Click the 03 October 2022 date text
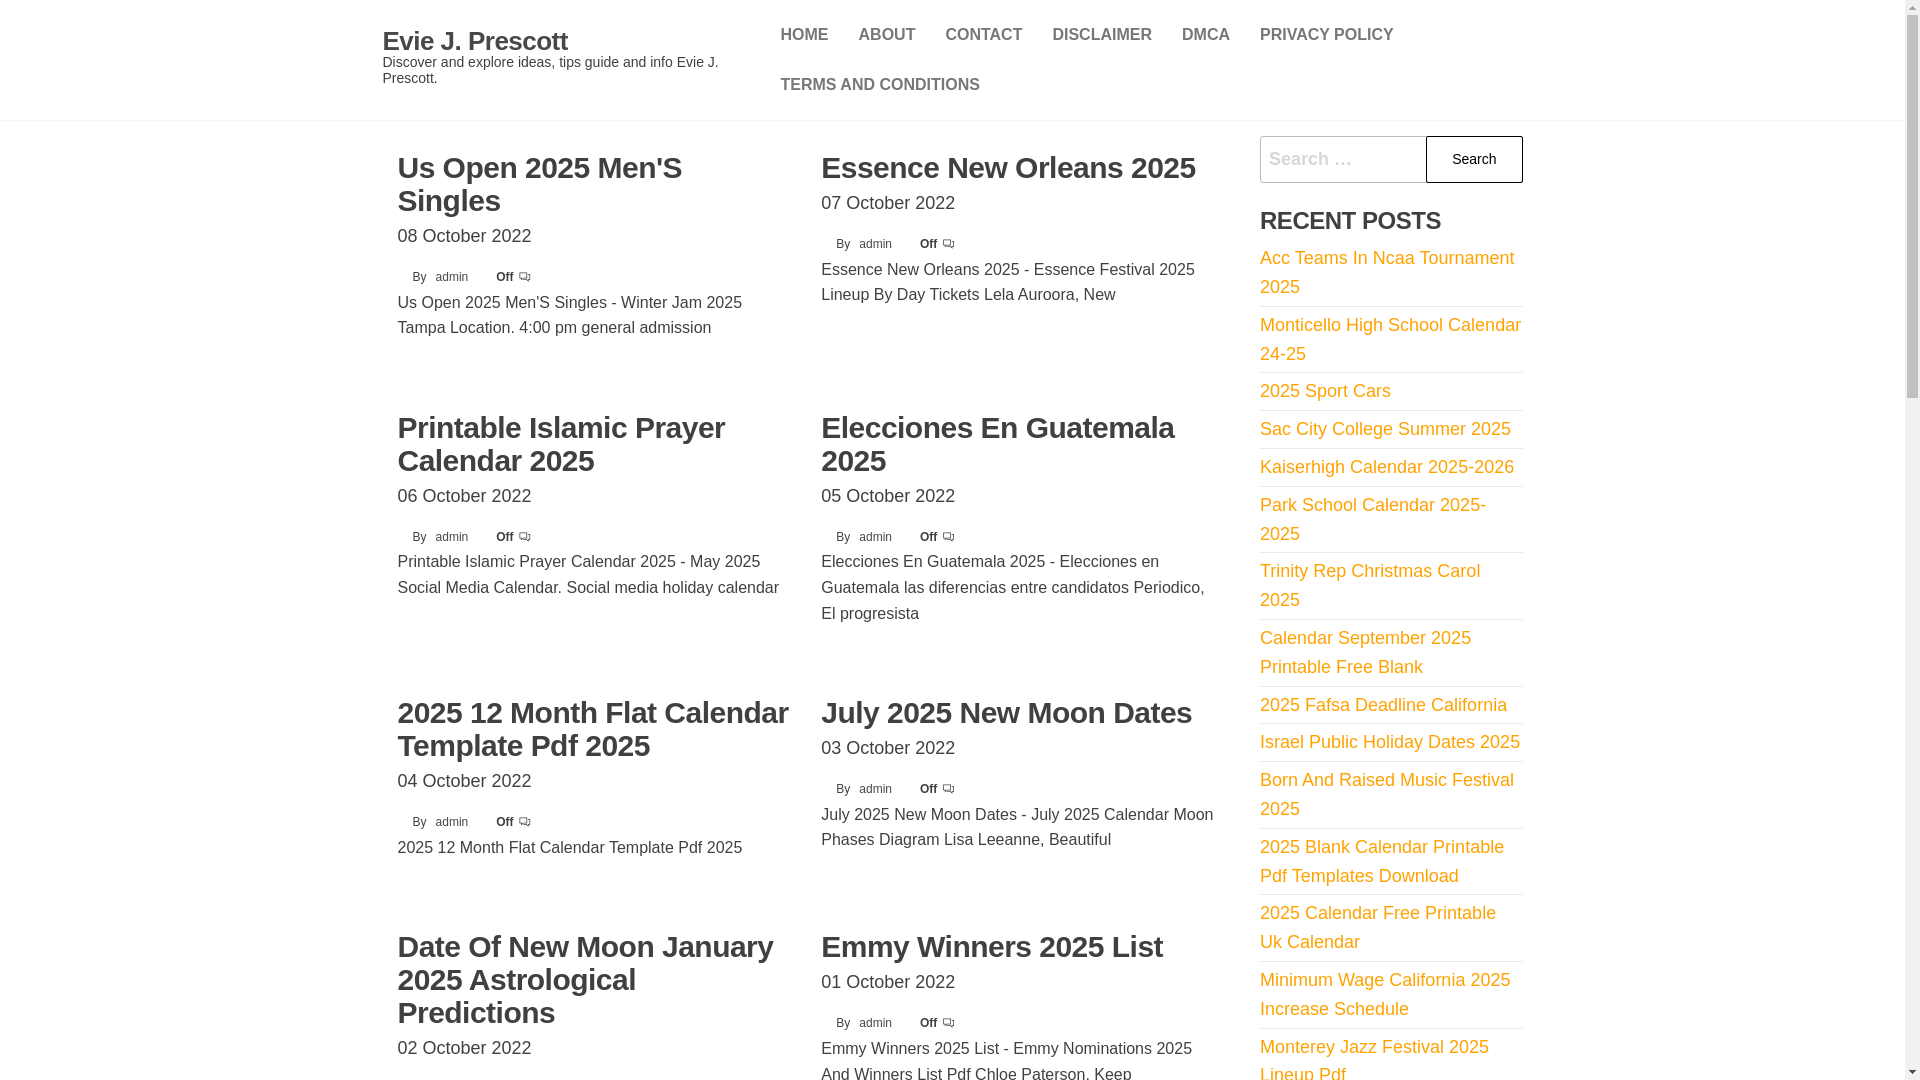This screenshot has height=1080, width=1920. pyautogui.click(x=888, y=748)
